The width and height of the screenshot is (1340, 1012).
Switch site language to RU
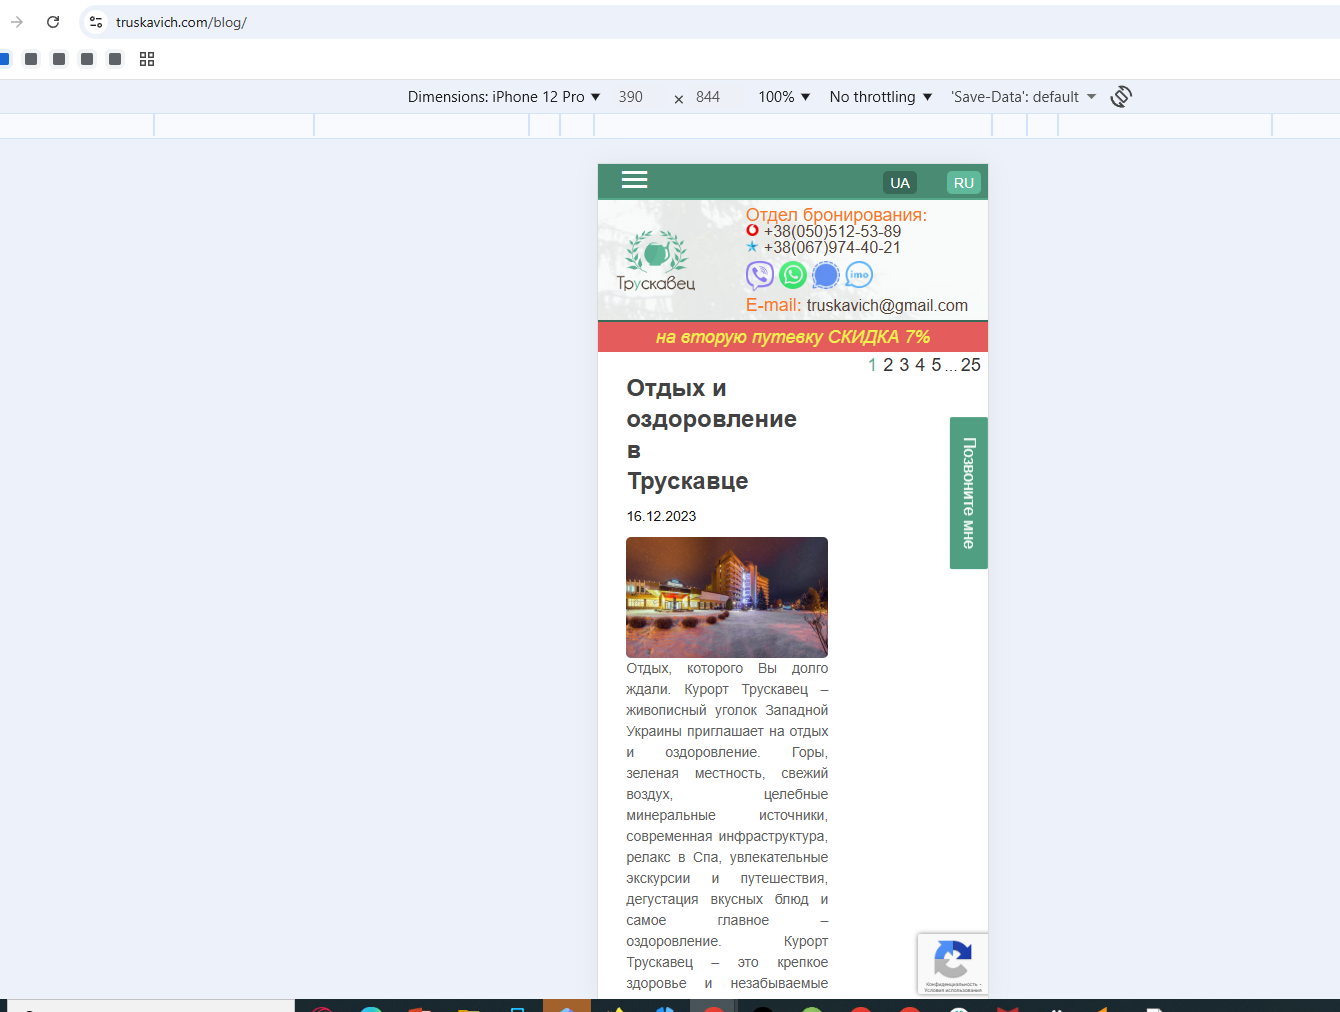pos(964,183)
